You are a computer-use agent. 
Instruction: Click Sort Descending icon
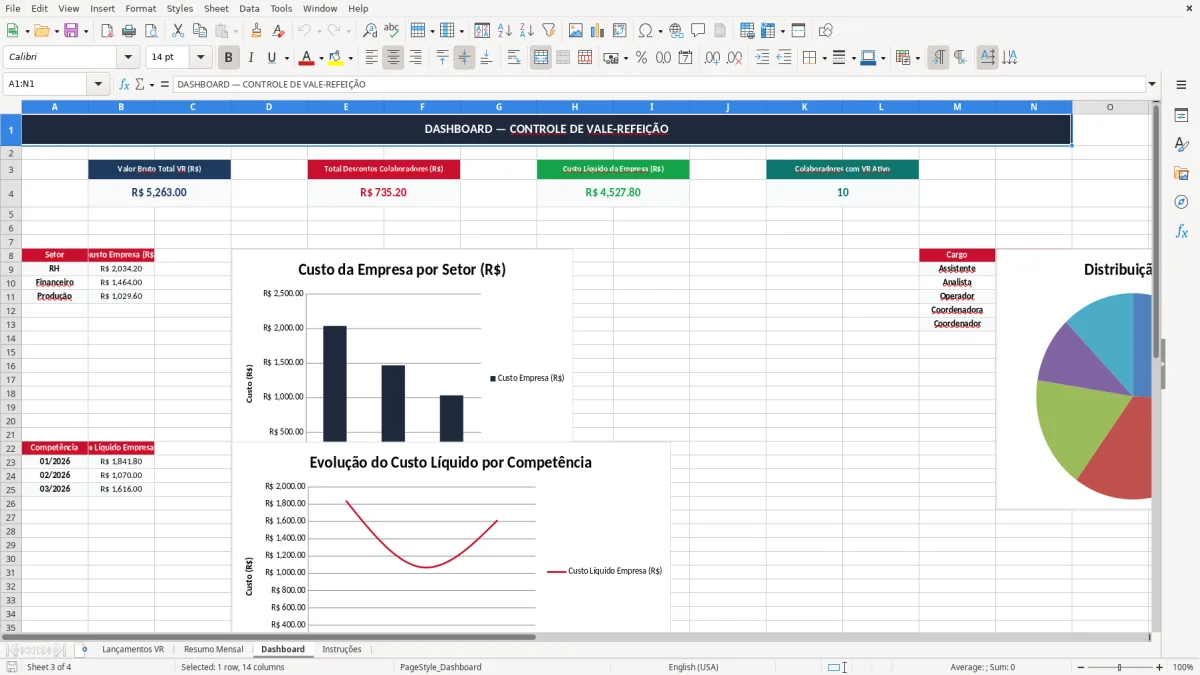tap(526, 31)
